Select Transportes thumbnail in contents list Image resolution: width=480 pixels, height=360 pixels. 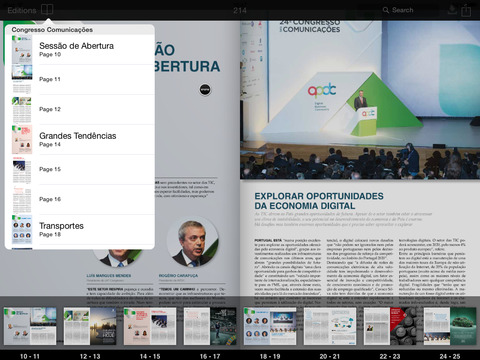pos(22,229)
